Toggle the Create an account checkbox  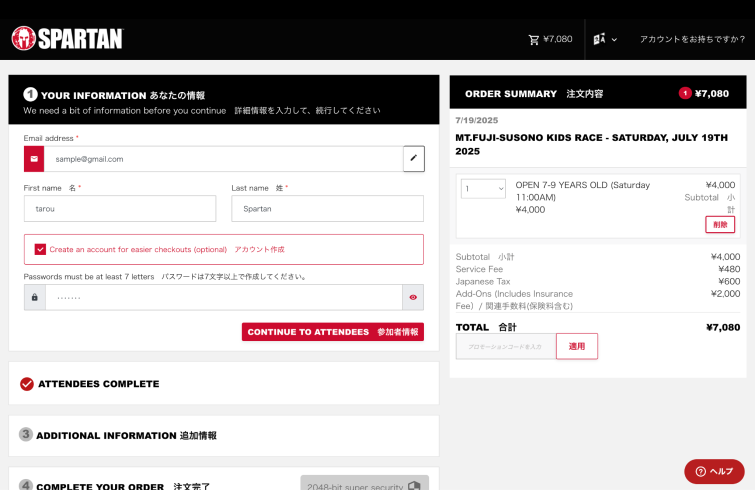pyautogui.click(x=40, y=249)
